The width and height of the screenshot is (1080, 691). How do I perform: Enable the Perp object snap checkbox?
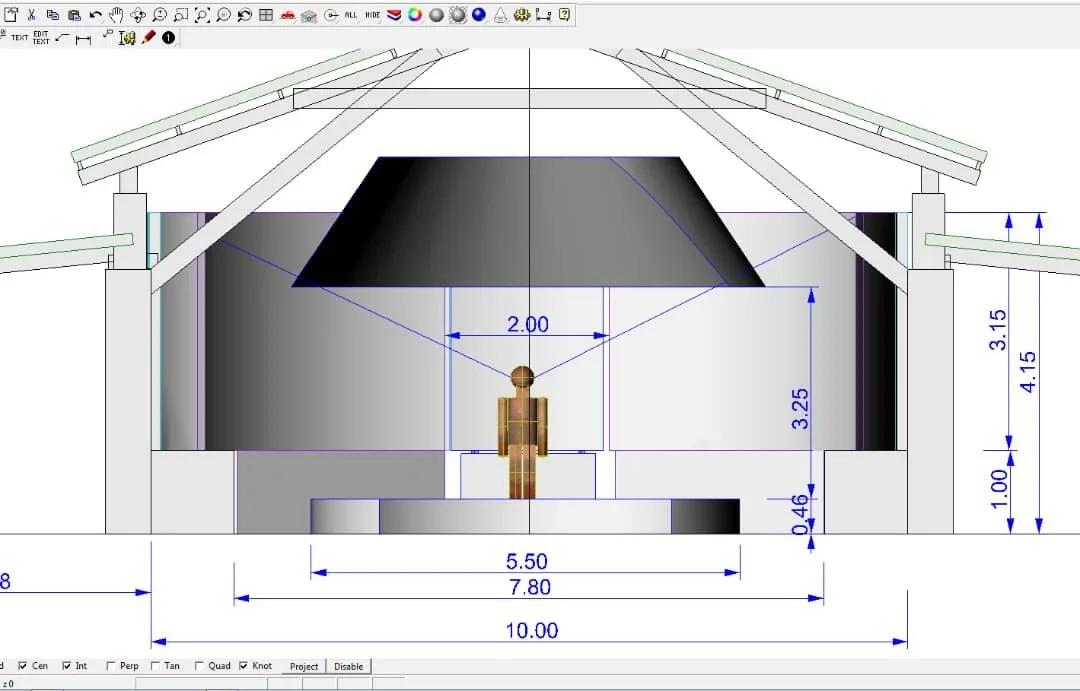110,666
